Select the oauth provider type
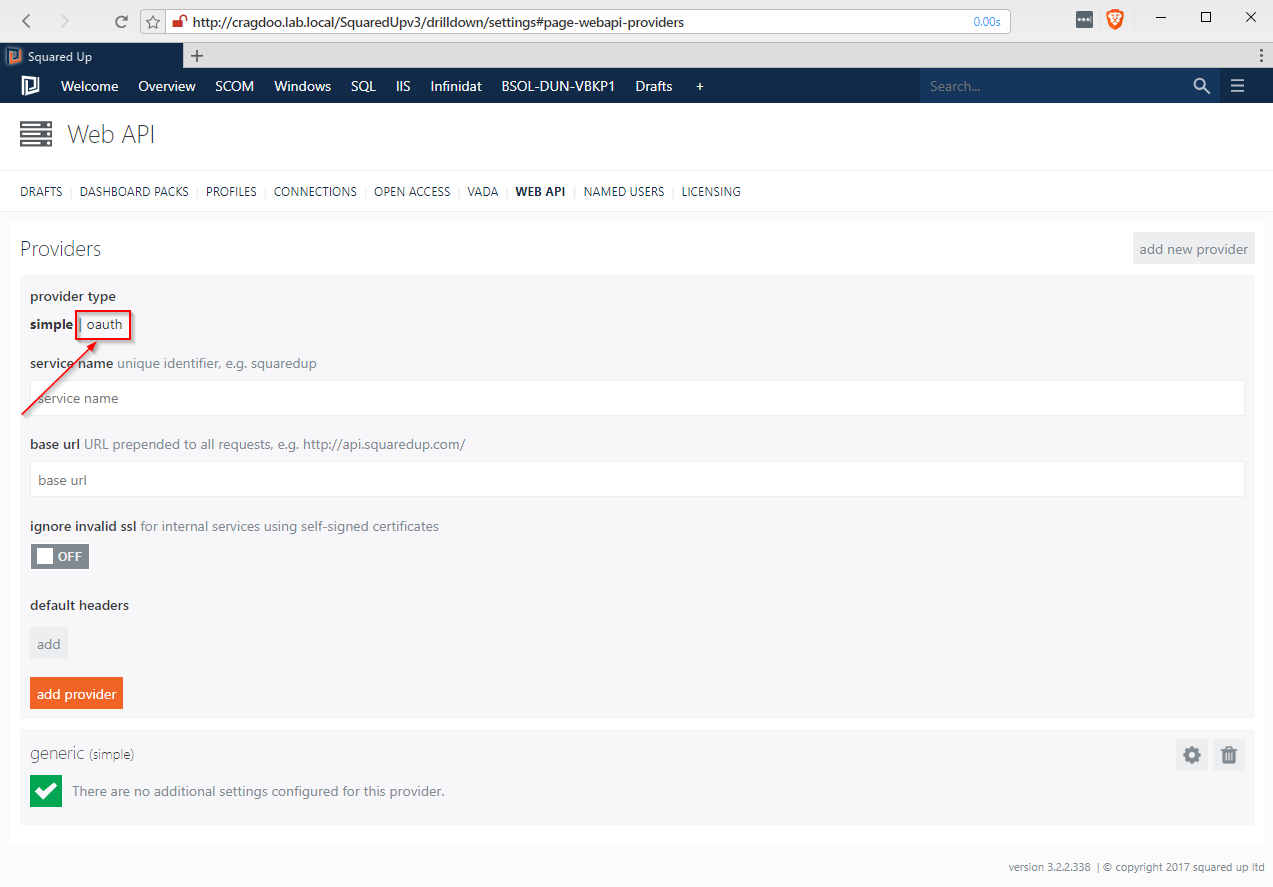This screenshot has height=887, width=1273. point(104,324)
